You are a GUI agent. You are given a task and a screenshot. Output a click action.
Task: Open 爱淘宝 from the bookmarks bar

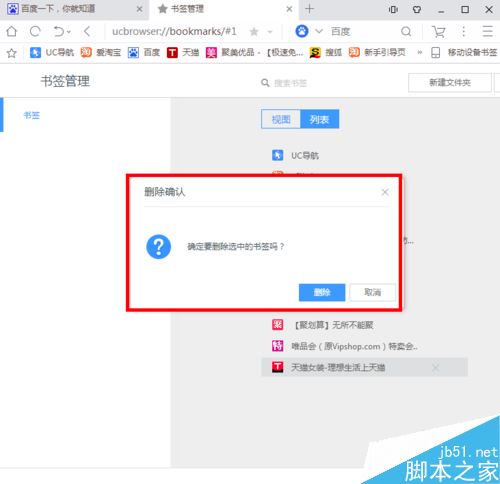(x=101, y=52)
